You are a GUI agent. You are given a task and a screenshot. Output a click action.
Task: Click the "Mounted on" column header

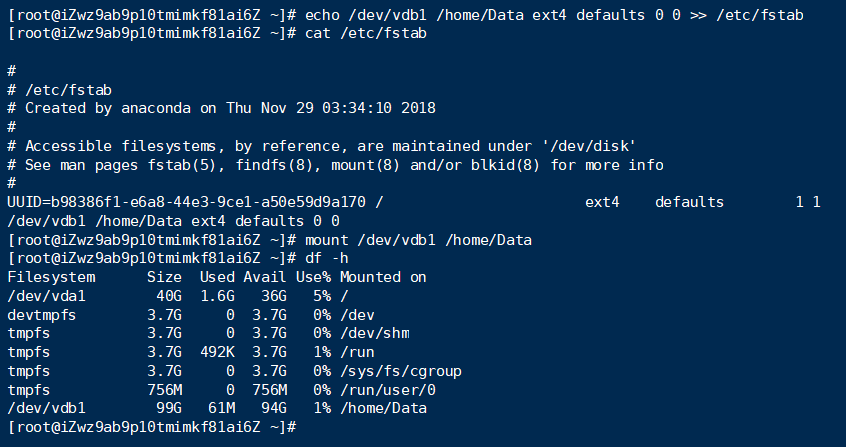point(383,277)
